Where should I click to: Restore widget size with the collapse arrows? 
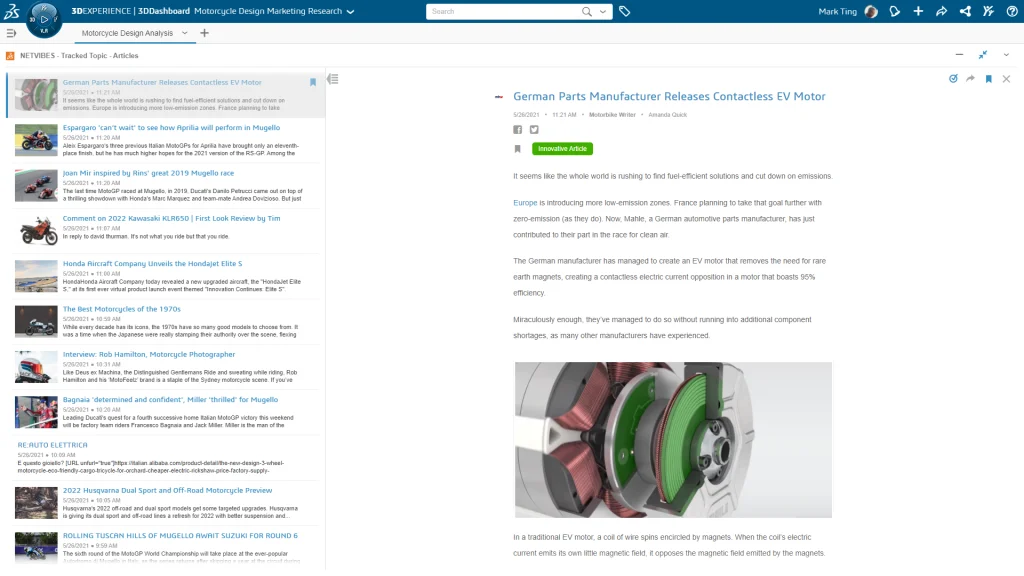click(983, 55)
